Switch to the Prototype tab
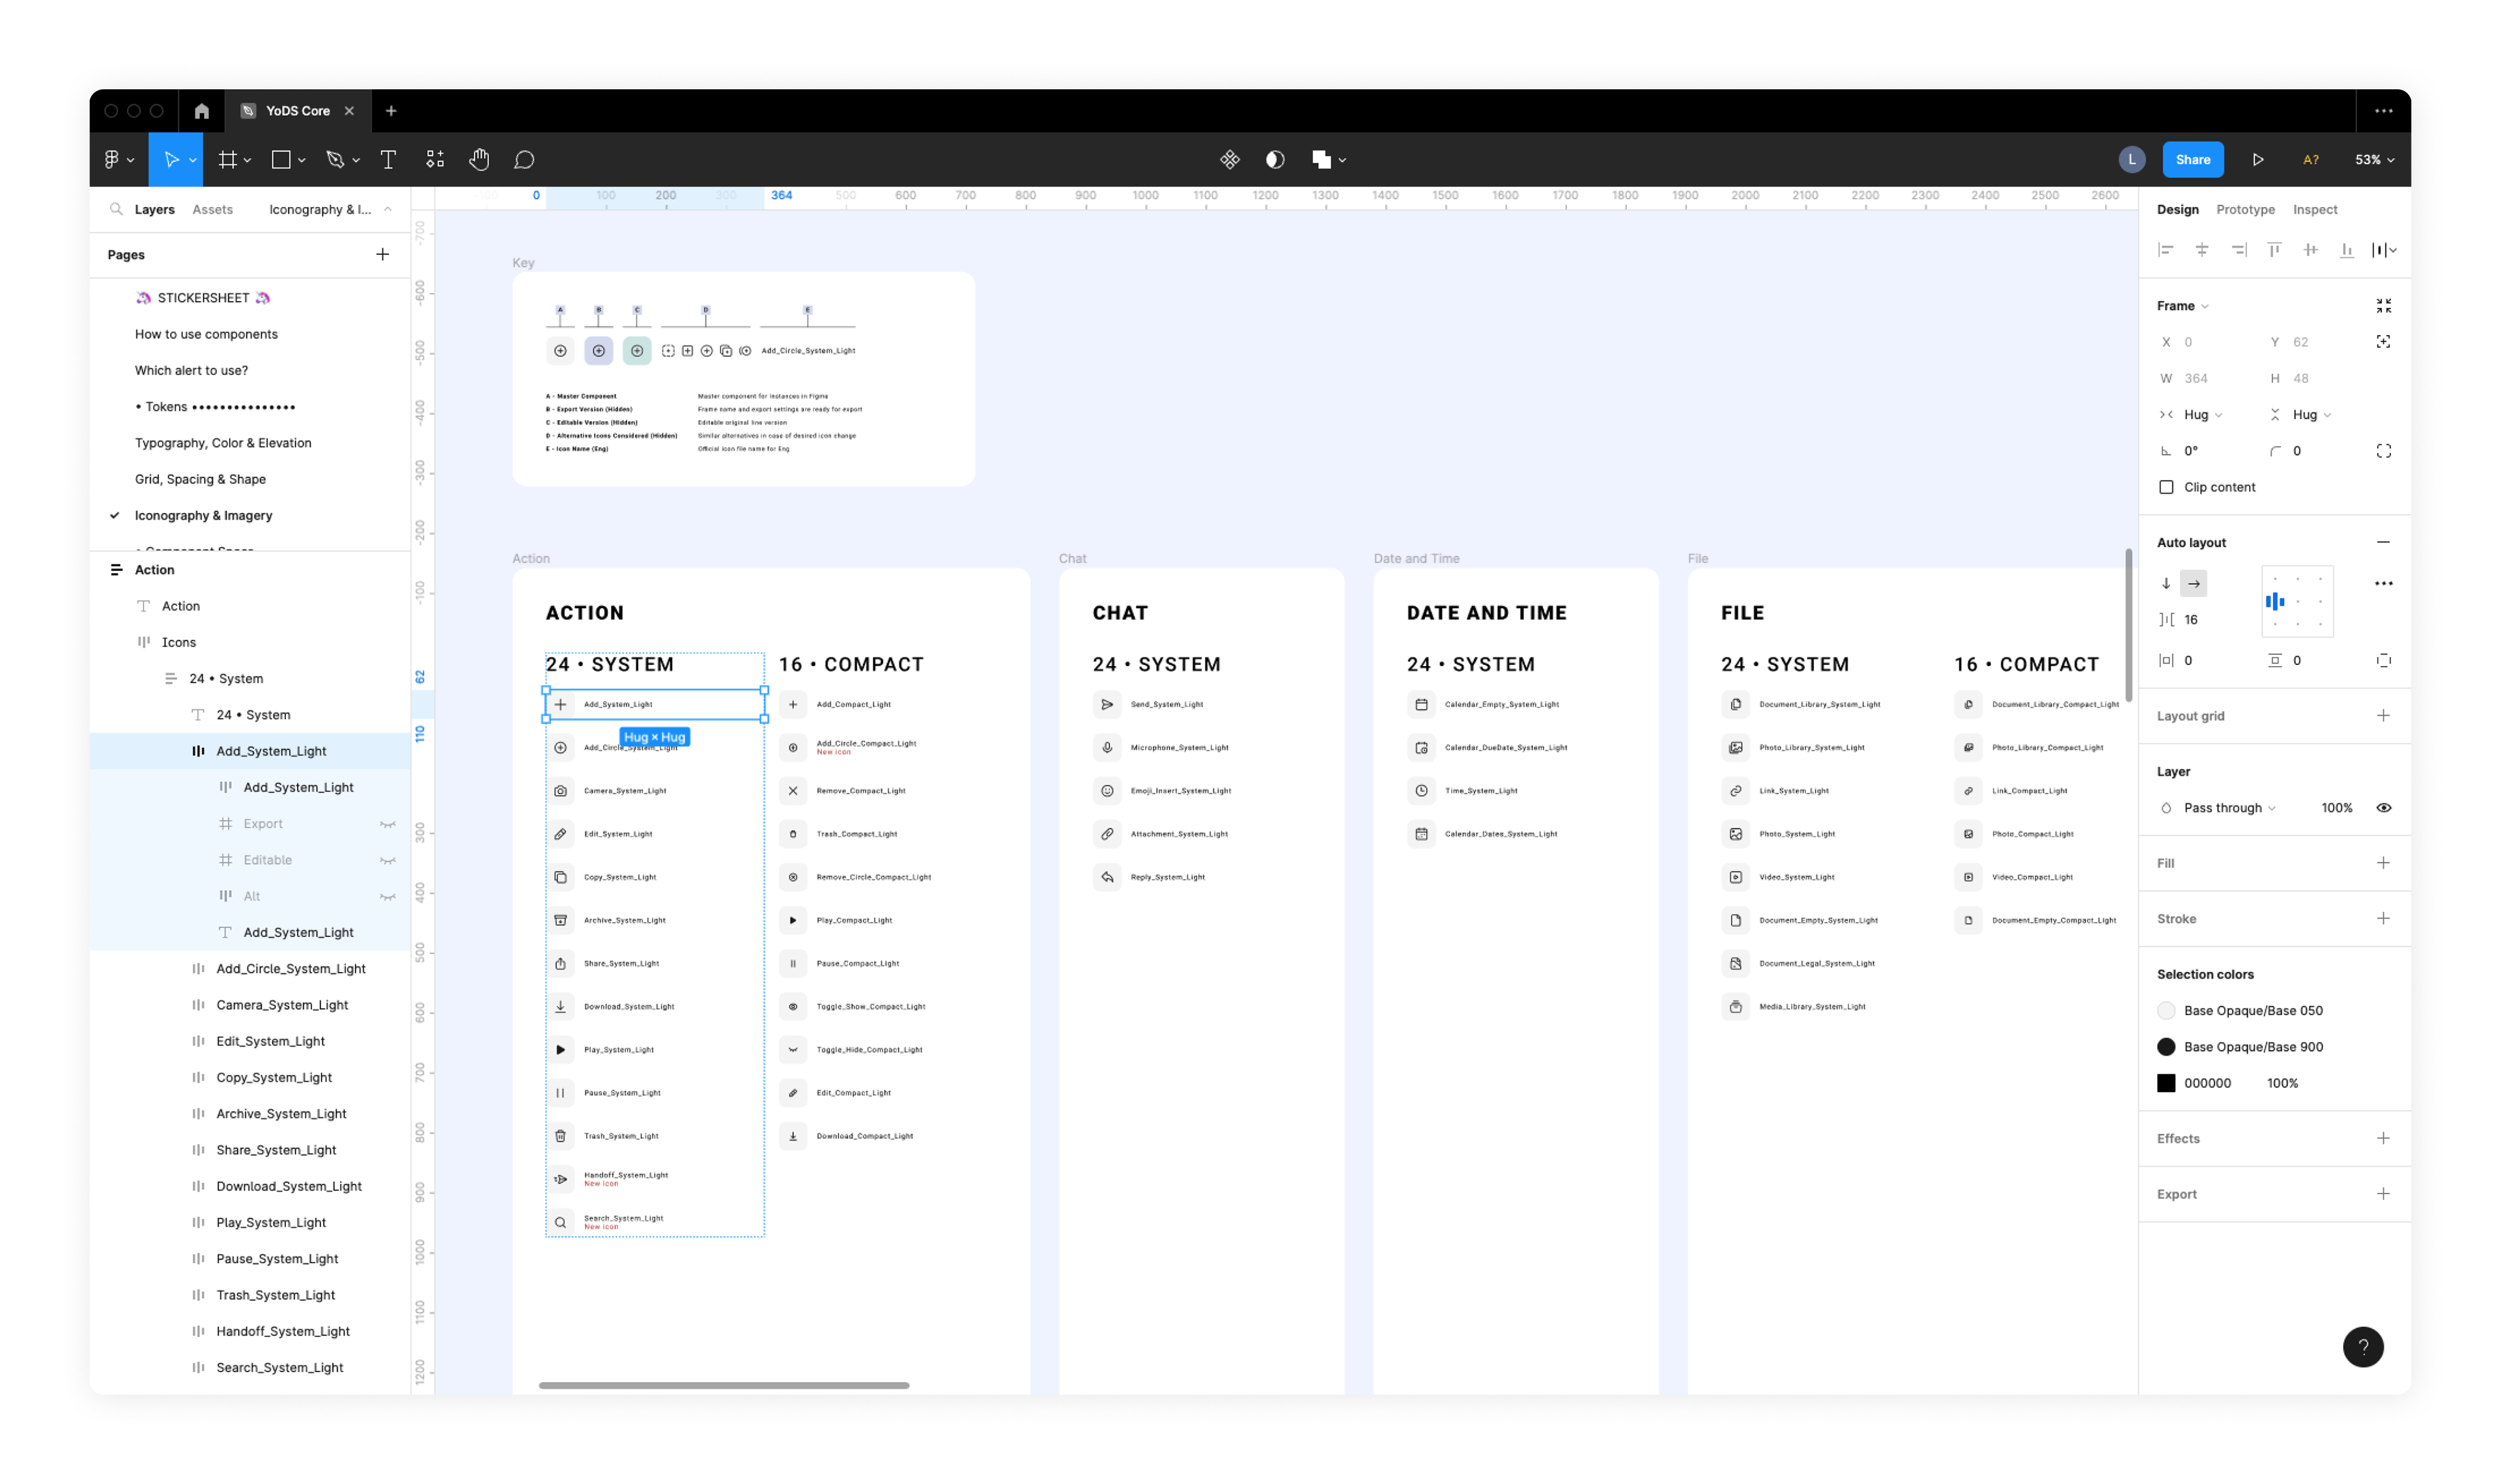This screenshot has height=1484, width=2501. click(2244, 209)
